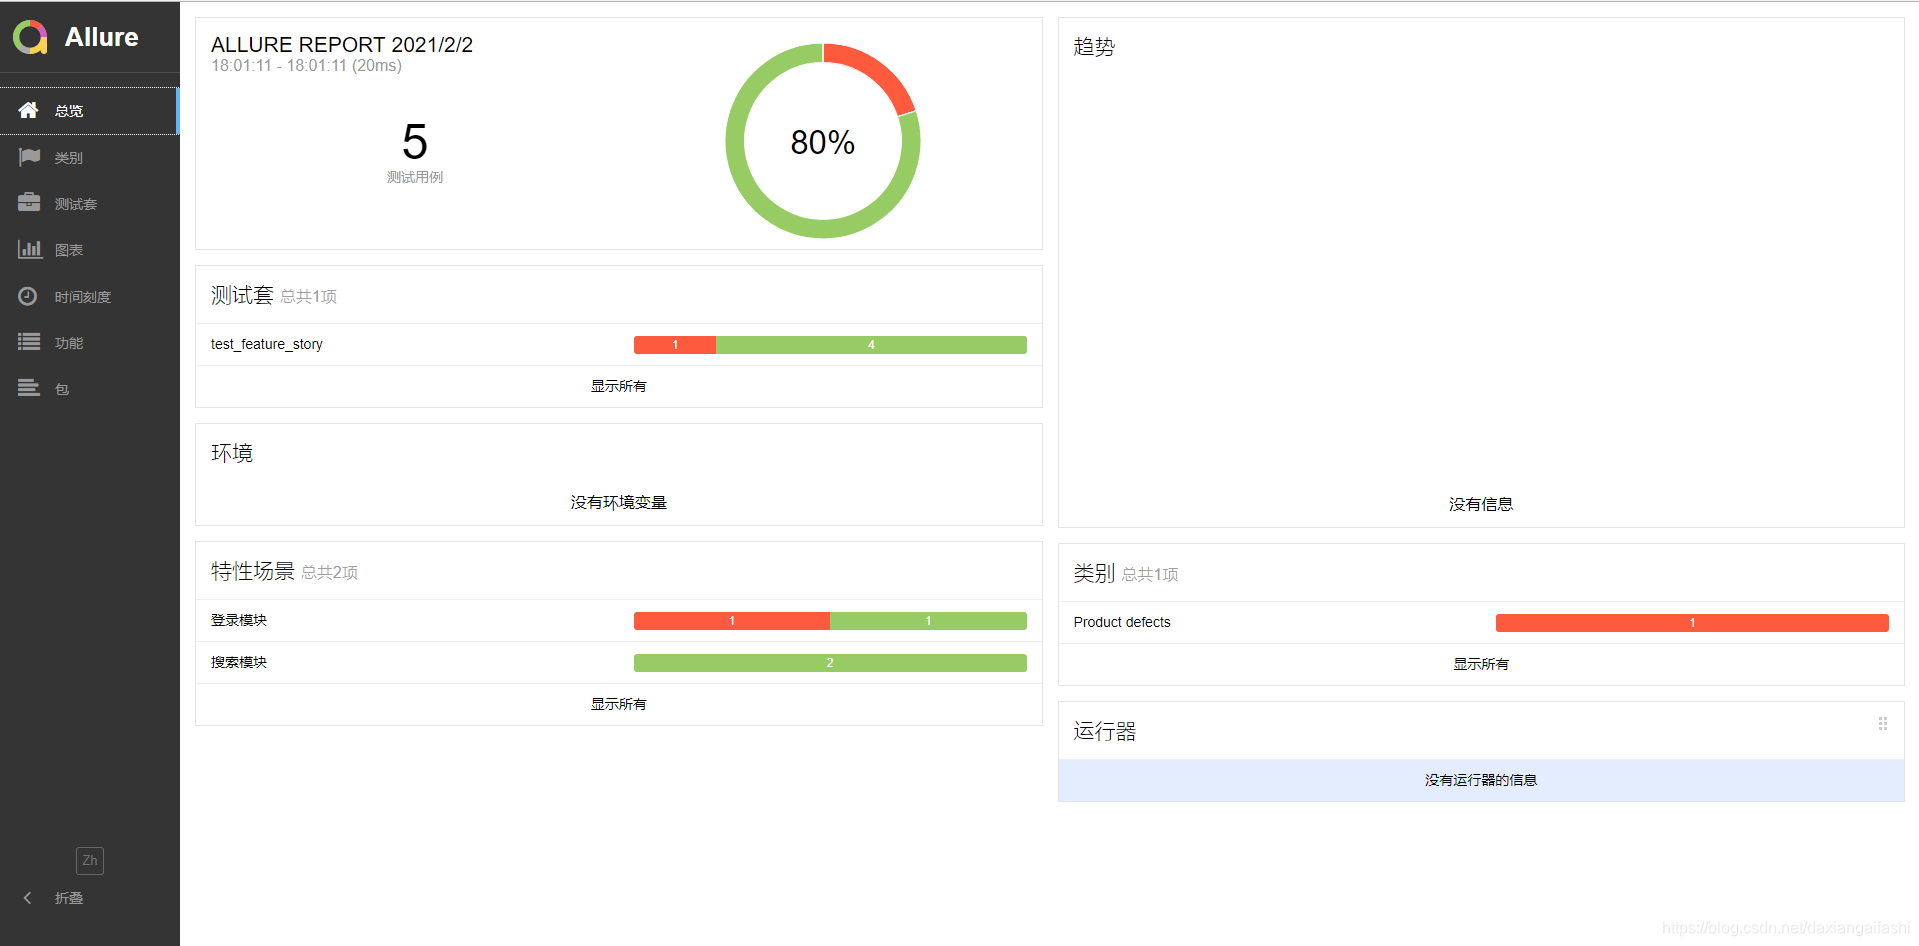
Task: Open the Zh language selector
Action: (90, 860)
